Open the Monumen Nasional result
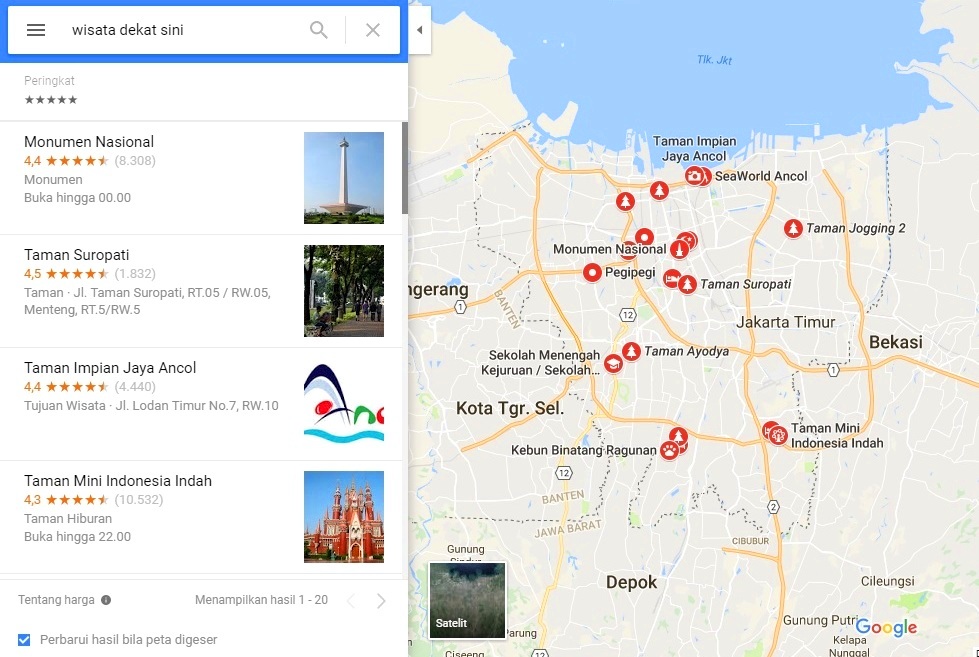The image size is (979, 657). (x=201, y=178)
